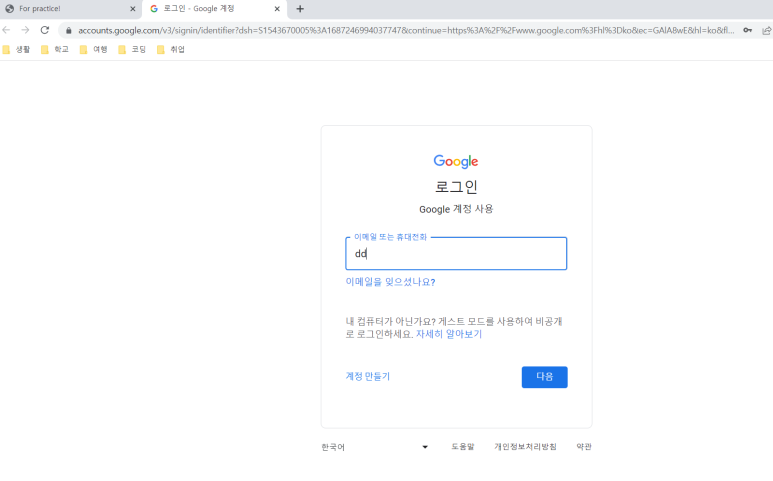Click the 'Google 계정 사용' subtitle text
Screen dimensions: 773x481
pos(456,209)
